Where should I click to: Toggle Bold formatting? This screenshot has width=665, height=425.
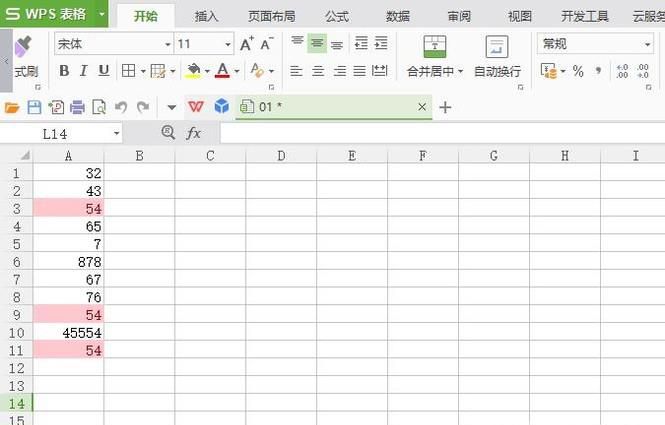click(64, 70)
